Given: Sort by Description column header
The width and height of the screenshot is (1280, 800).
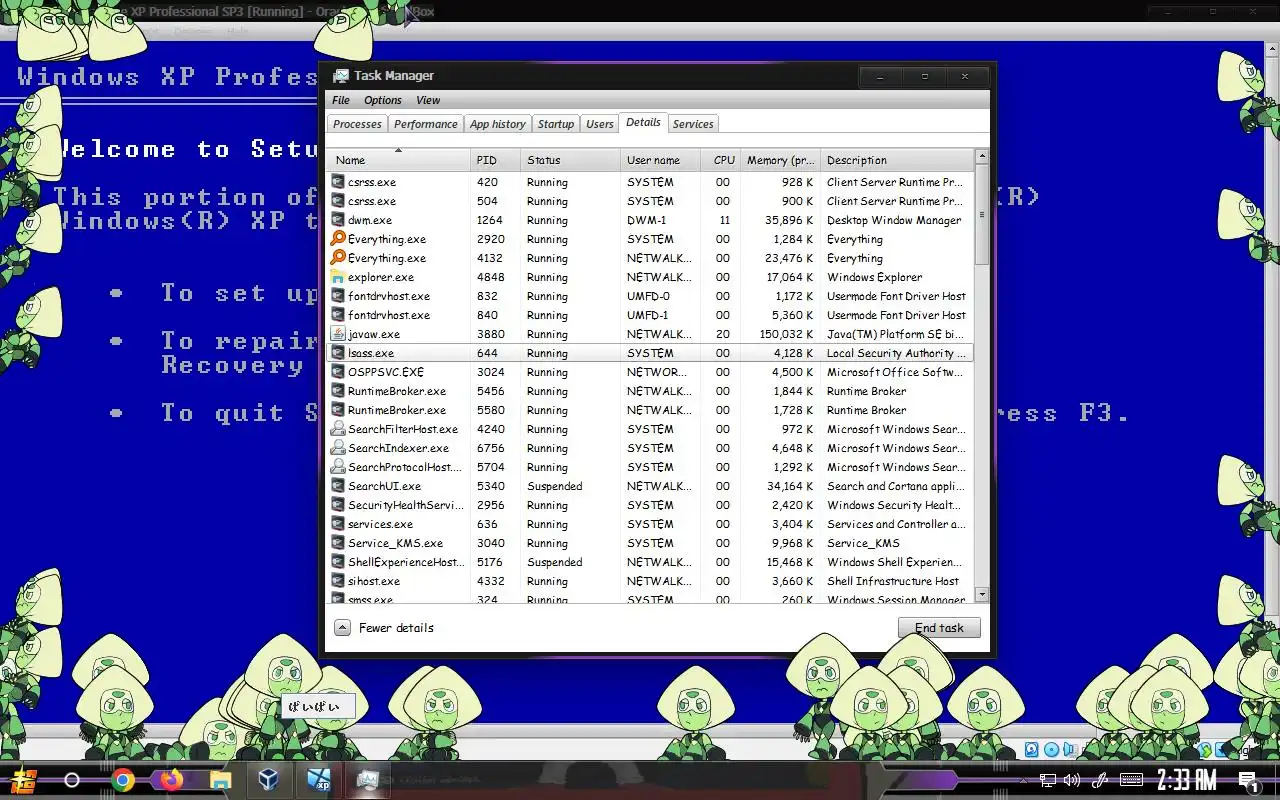Looking at the screenshot, I should [896, 160].
